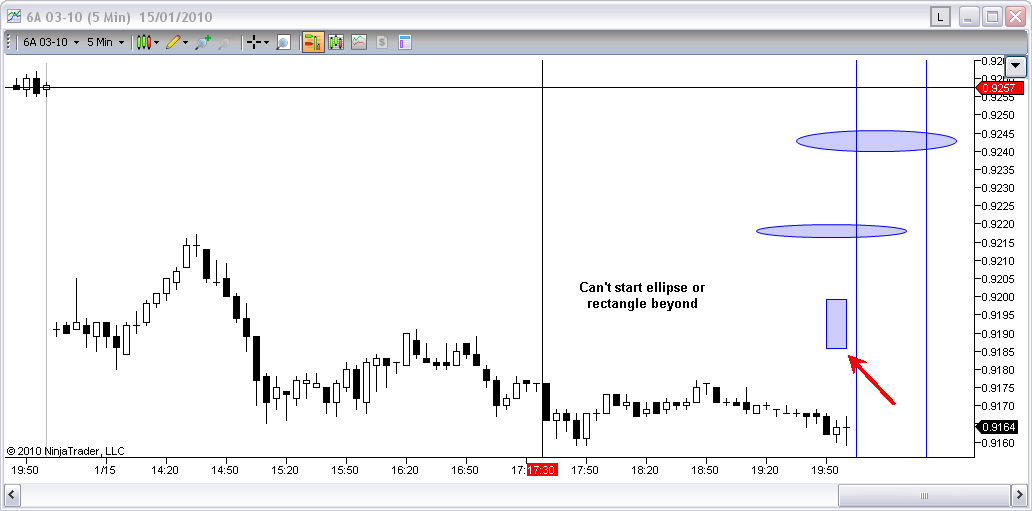Viewport: 1032px width, 511px height.
Task: Click the L link button in title bar
Action: pyautogui.click(x=941, y=16)
